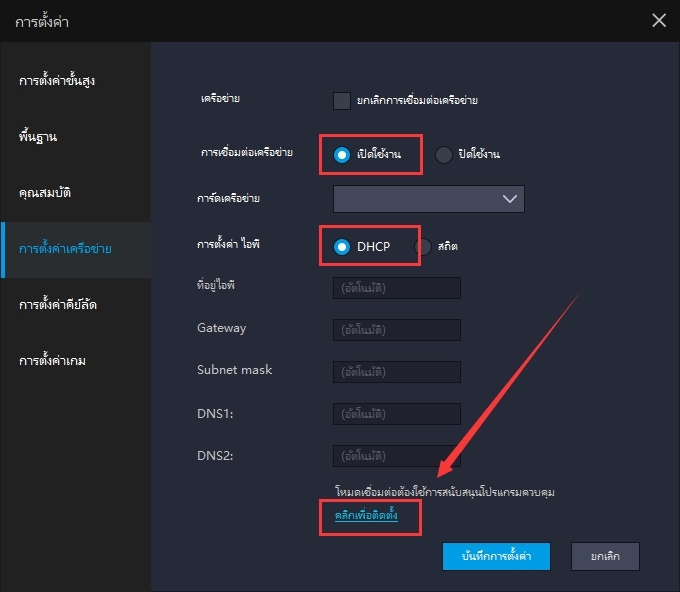Switch to the พื้นฐาน basic settings tab
The width and height of the screenshot is (680, 592).
38,135
